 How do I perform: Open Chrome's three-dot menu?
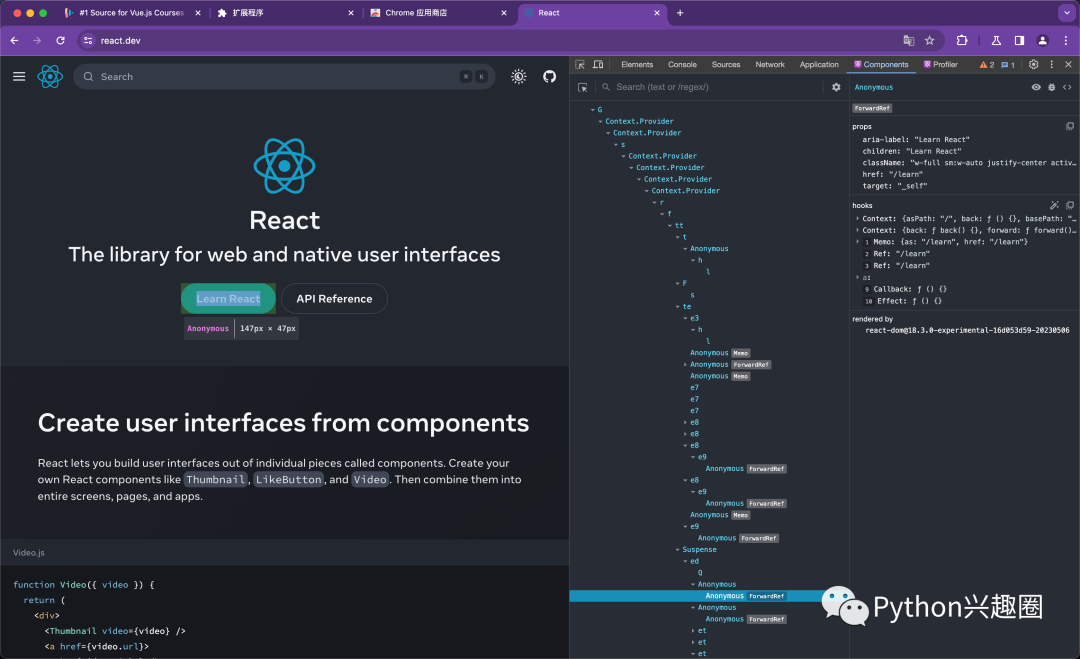[1066, 41]
